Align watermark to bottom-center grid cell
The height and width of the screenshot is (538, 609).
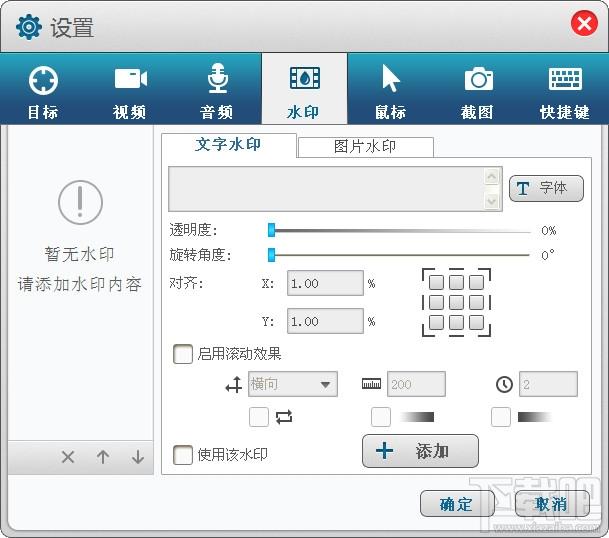point(456,322)
